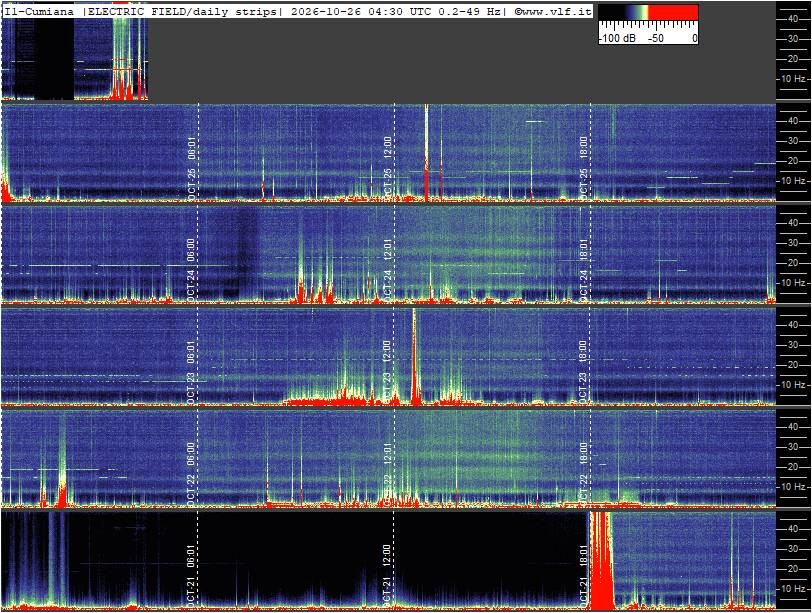Image resolution: width=812 pixels, height=613 pixels.
Task: Click the OCT-21 06:01 time marker
Action: pyautogui.click(x=191, y=576)
